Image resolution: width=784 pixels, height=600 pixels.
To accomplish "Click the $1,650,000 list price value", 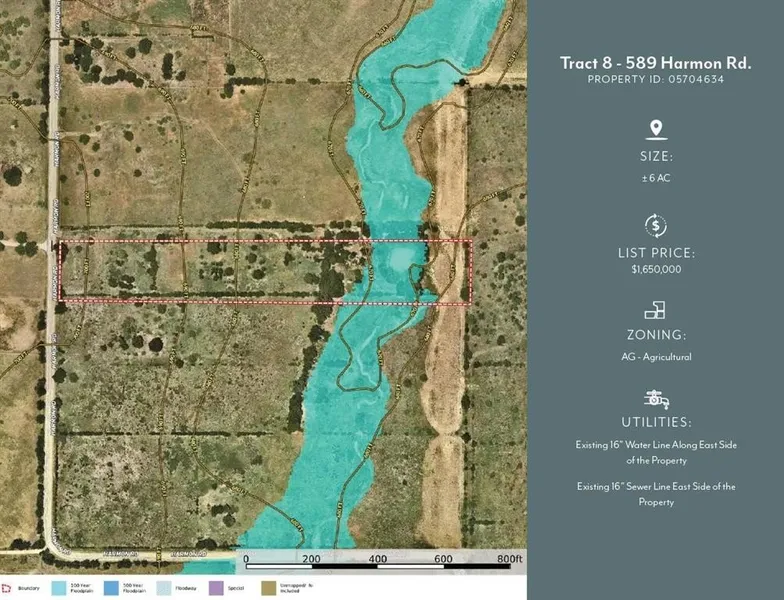I will tap(655, 270).
